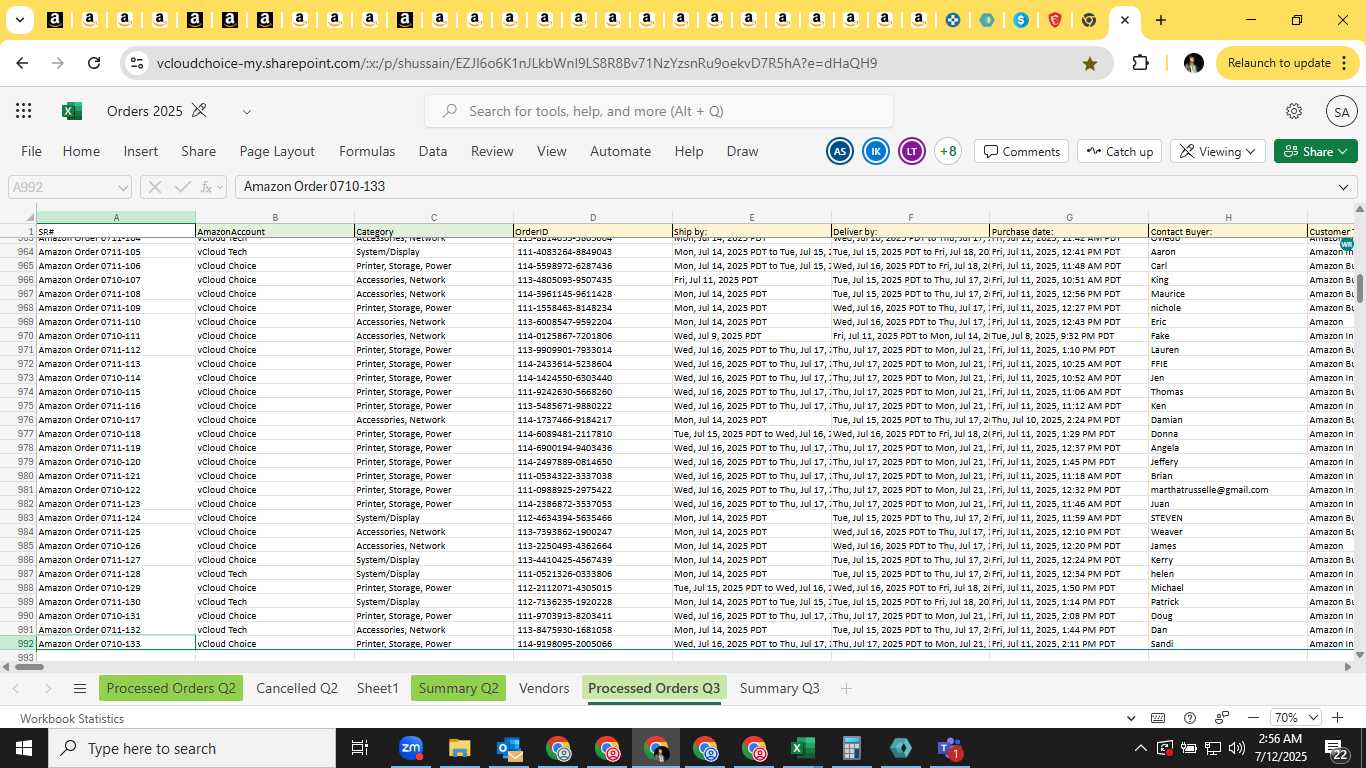Open Workbook Statistics
Screen dimensions: 1366x768
pos(72,718)
